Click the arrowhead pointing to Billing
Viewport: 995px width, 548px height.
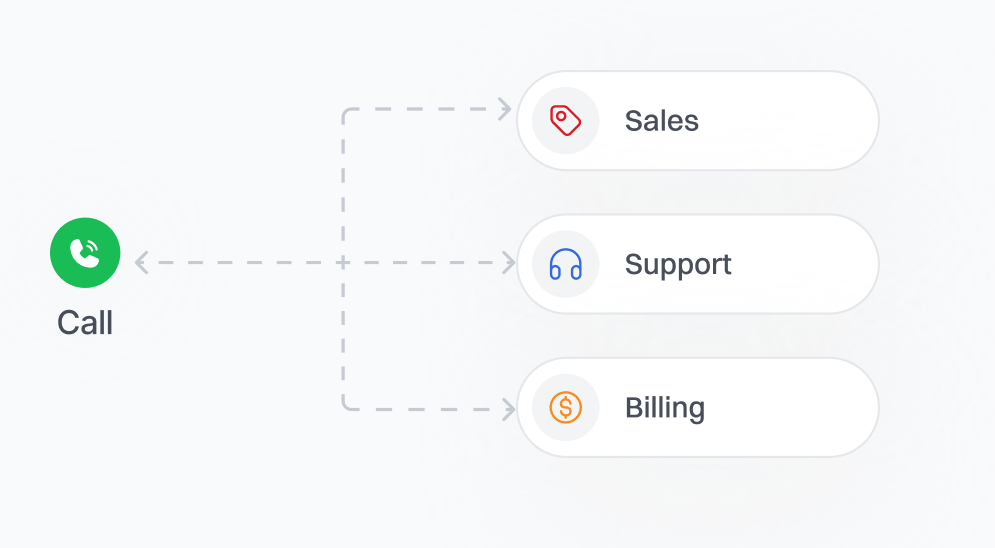508,408
